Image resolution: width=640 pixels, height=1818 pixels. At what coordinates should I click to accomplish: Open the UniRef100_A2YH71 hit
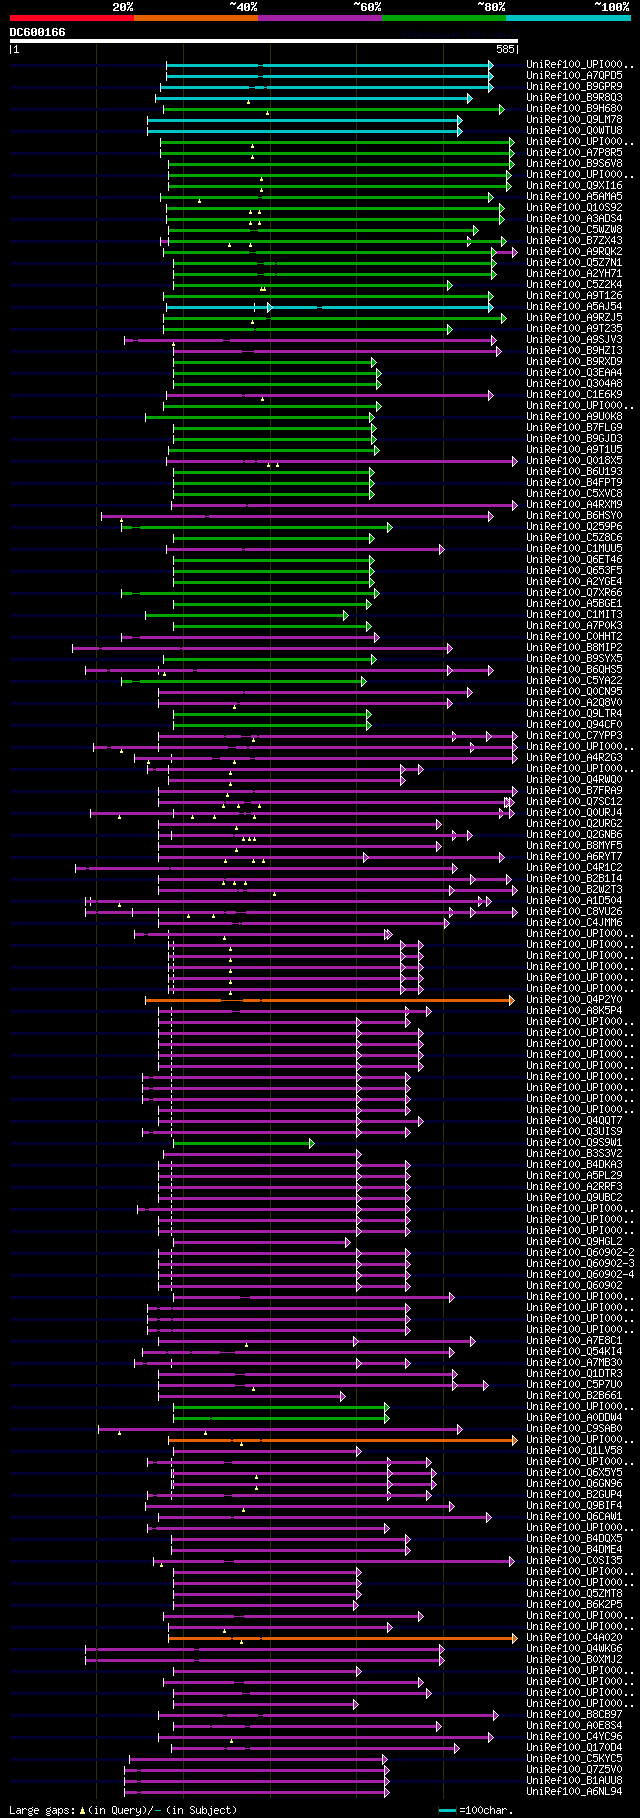point(574,274)
